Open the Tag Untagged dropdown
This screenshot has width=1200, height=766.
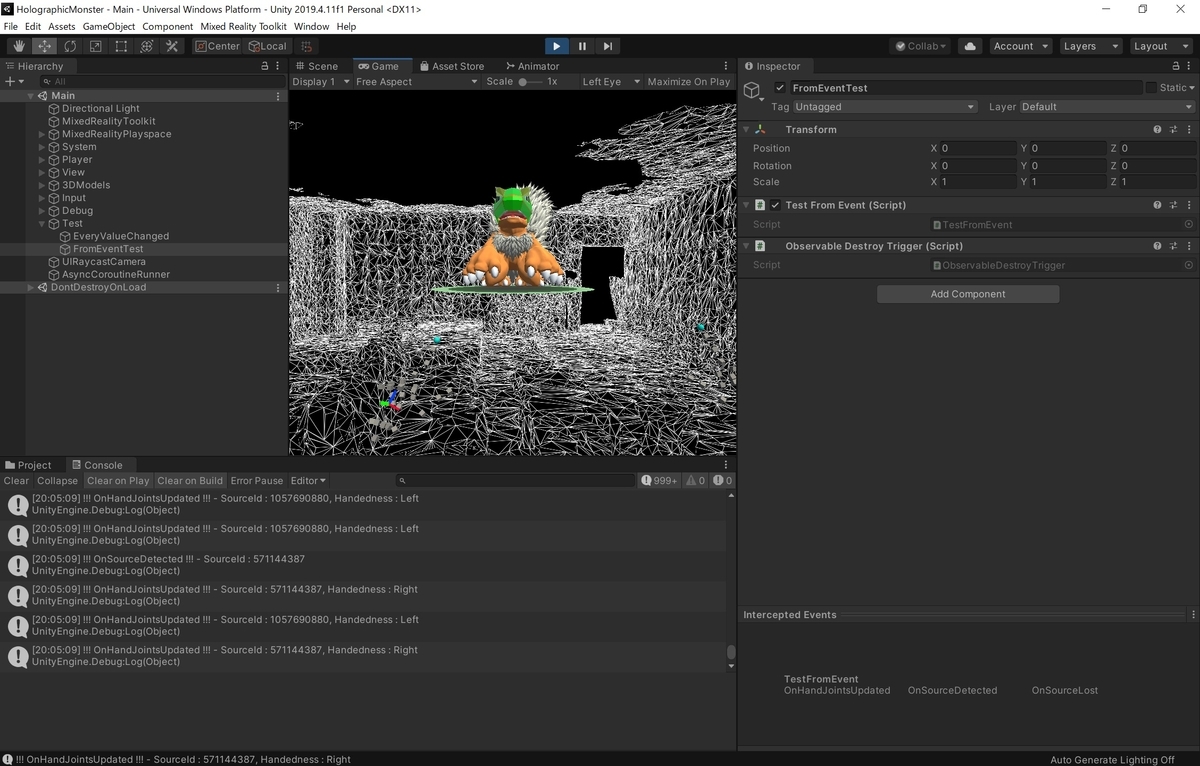pyautogui.click(x=885, y=107)
